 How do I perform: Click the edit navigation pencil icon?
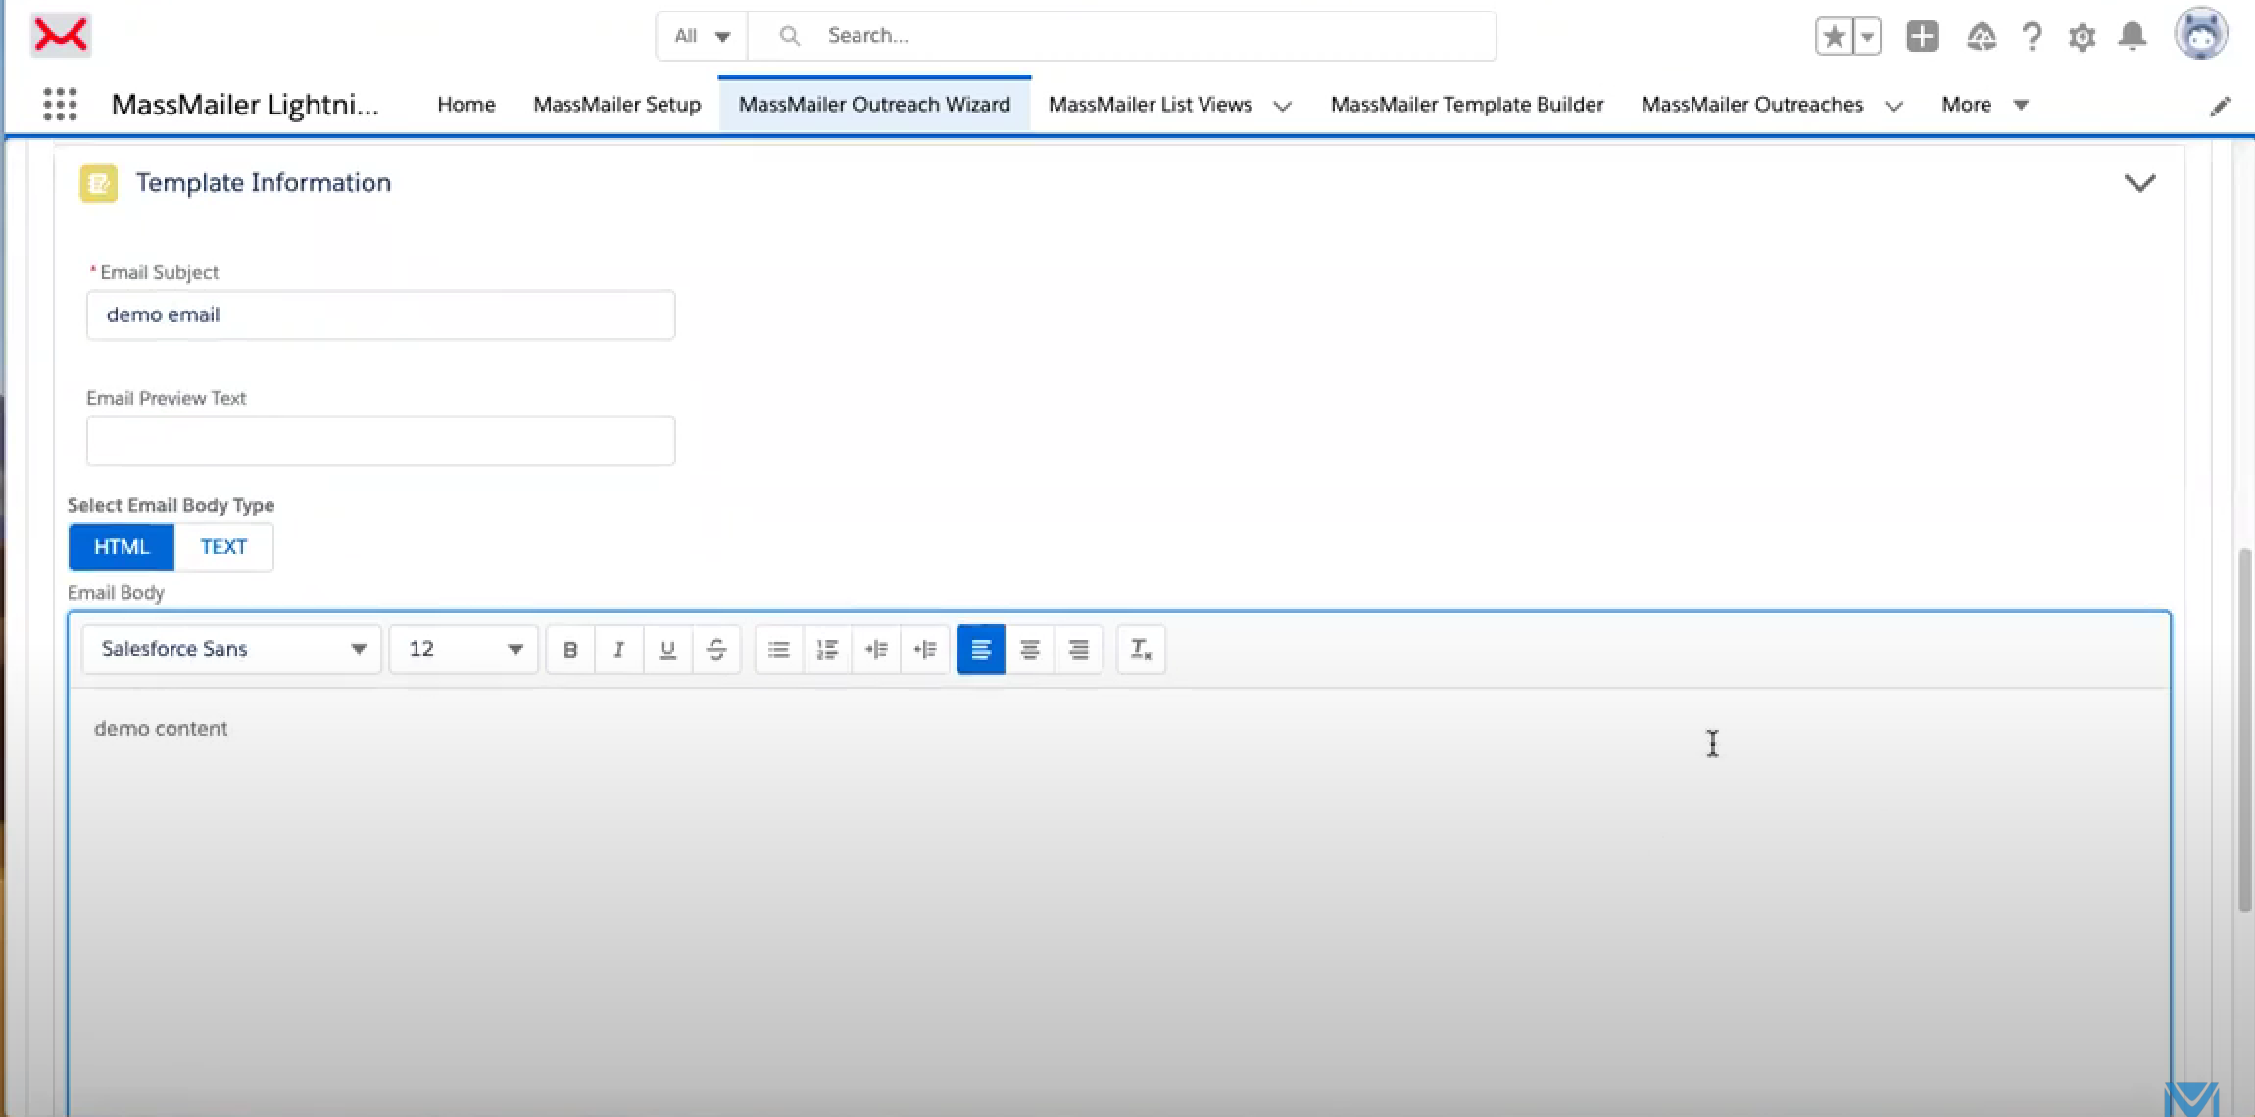pyautogui.click(x=2220, y=106)
